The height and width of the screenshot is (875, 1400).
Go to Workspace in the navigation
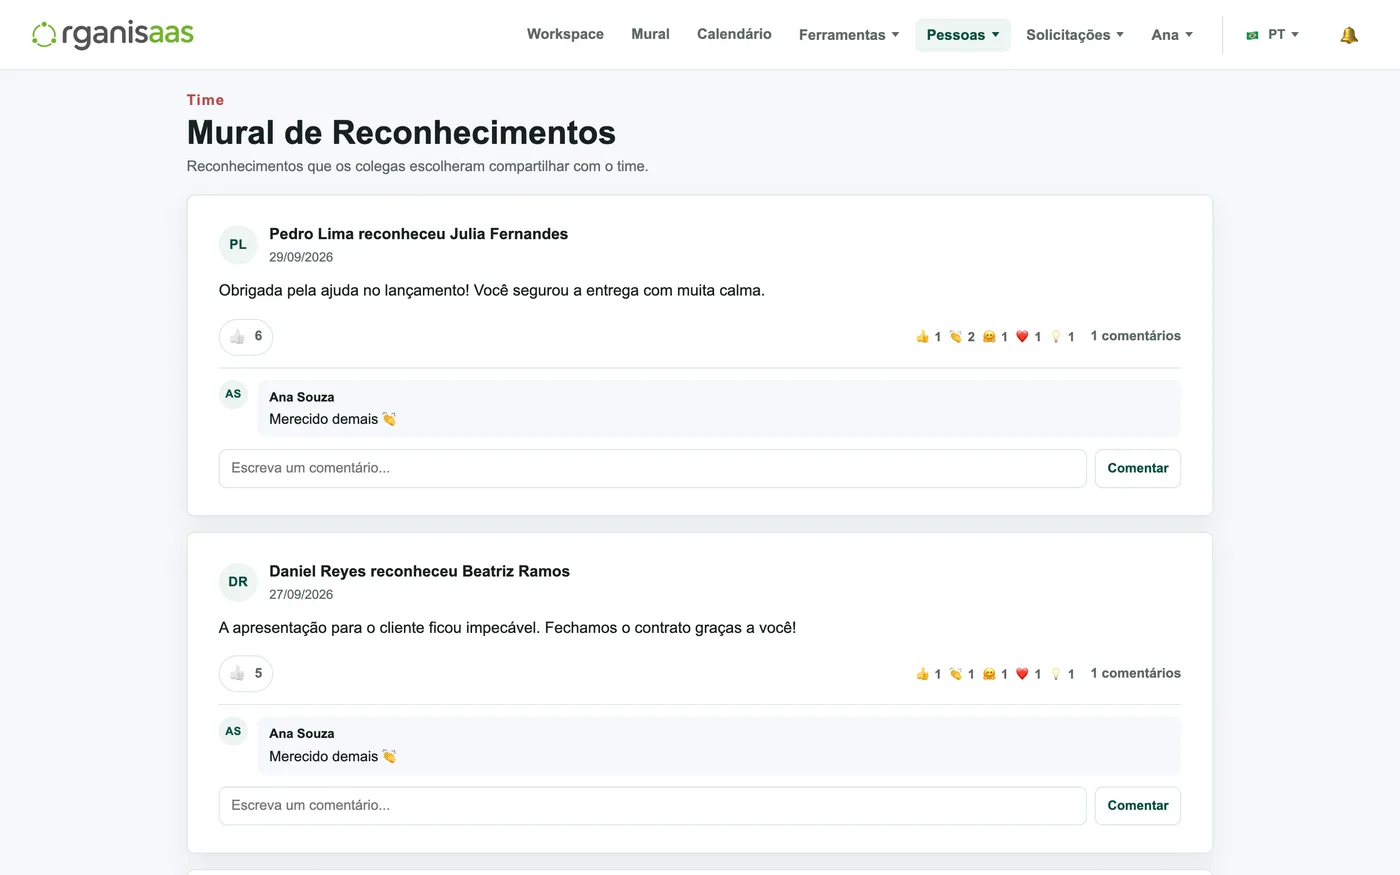click(565, 34)
